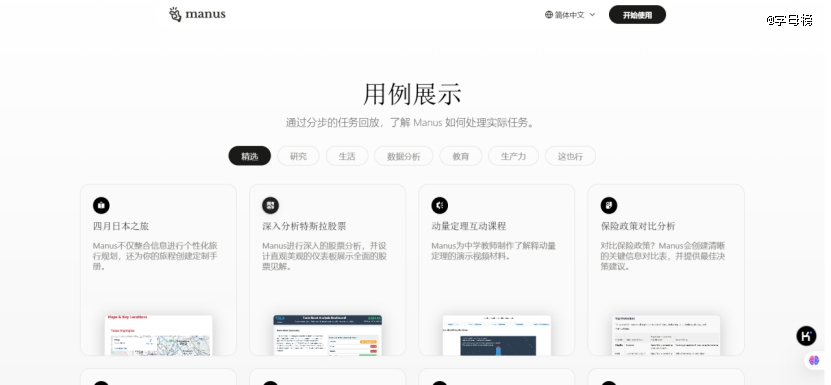Show the 教育 category
Screen dimensions: 831x385
[x=461, y=156]
